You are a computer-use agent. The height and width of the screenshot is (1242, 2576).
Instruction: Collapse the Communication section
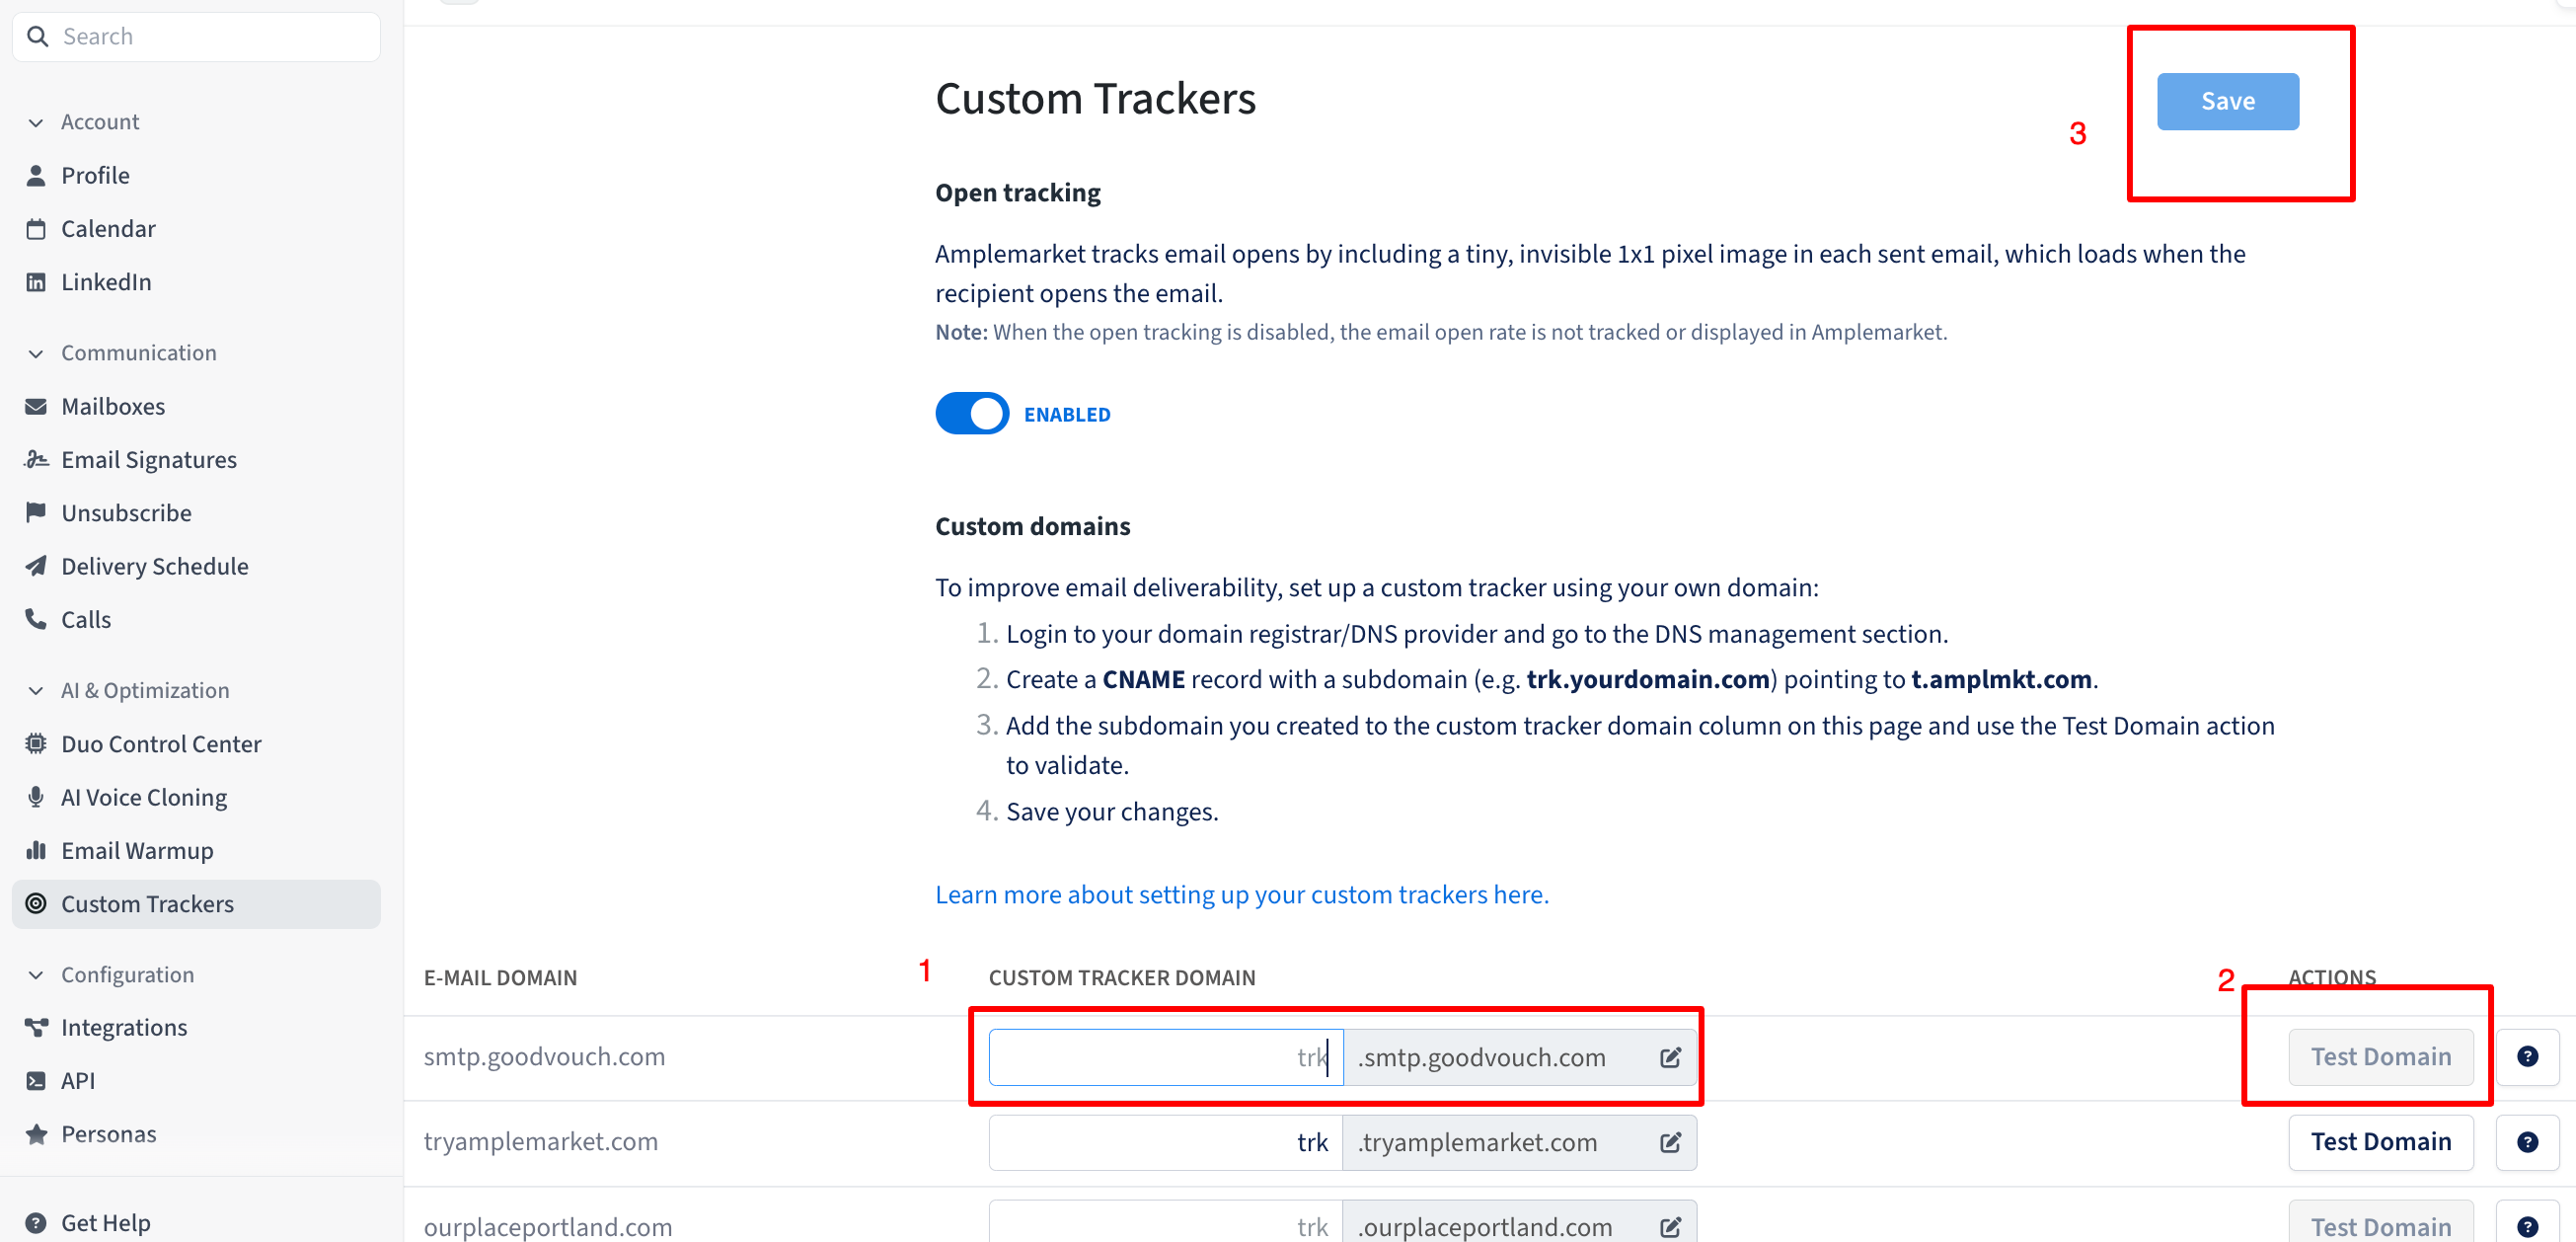click(x=36, y=353)
